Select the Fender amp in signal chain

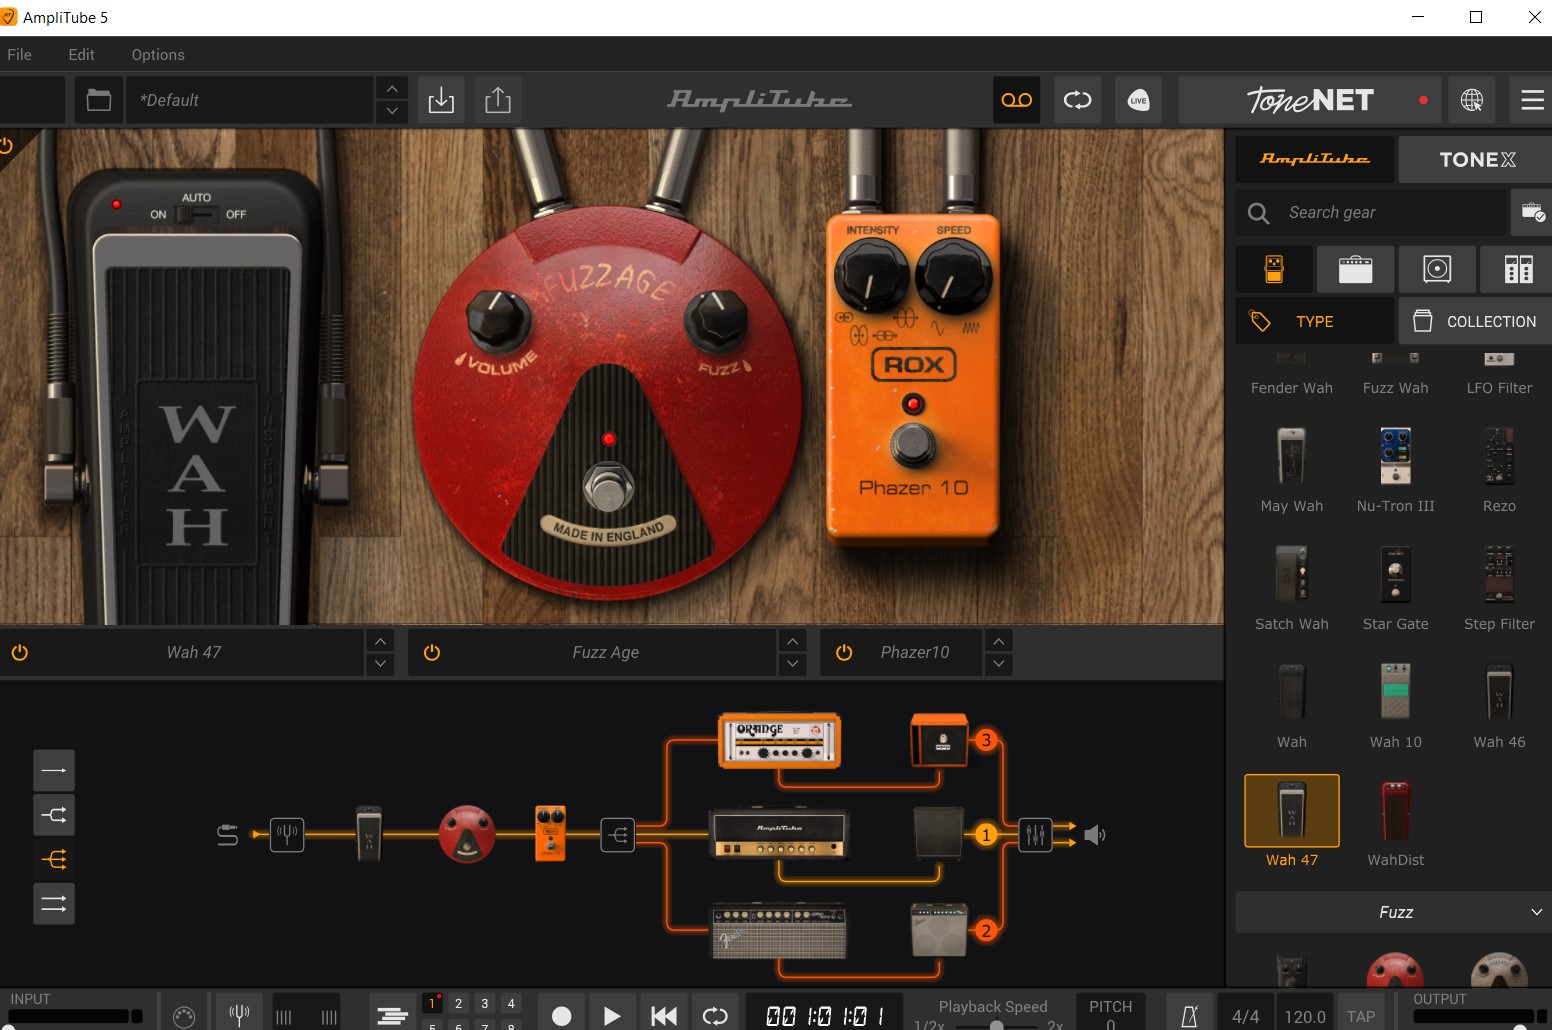(x=779, y=931)
